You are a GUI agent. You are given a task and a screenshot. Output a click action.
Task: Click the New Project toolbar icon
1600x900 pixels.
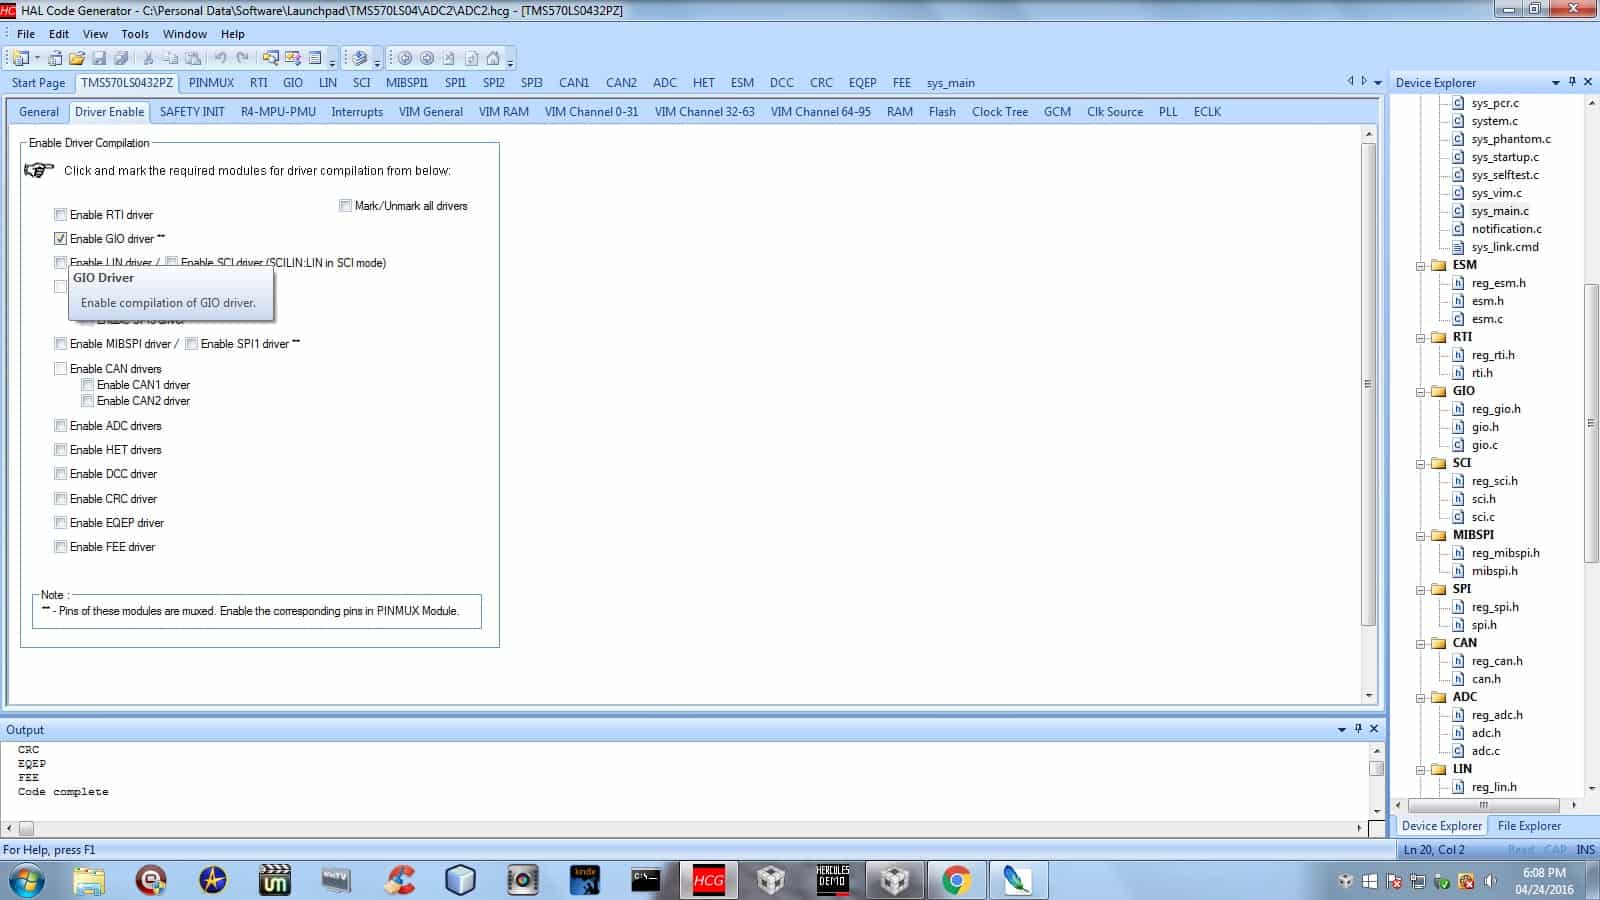(x=21, y=58)
